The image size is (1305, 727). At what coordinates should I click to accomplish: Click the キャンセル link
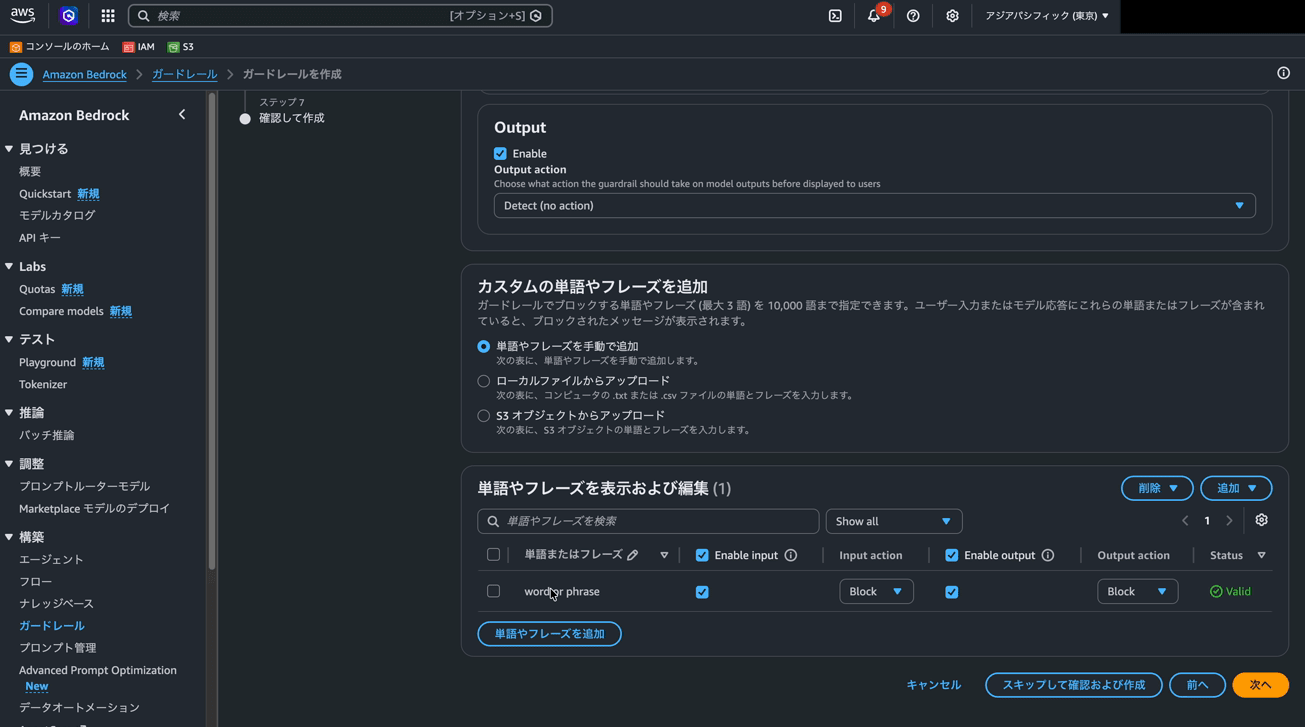coord(933,685)
